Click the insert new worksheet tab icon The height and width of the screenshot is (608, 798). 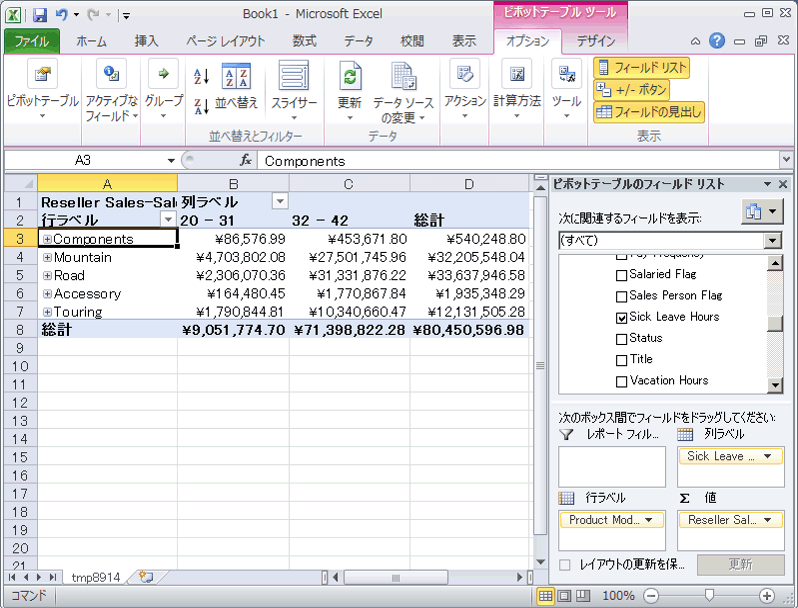(146, 577)
